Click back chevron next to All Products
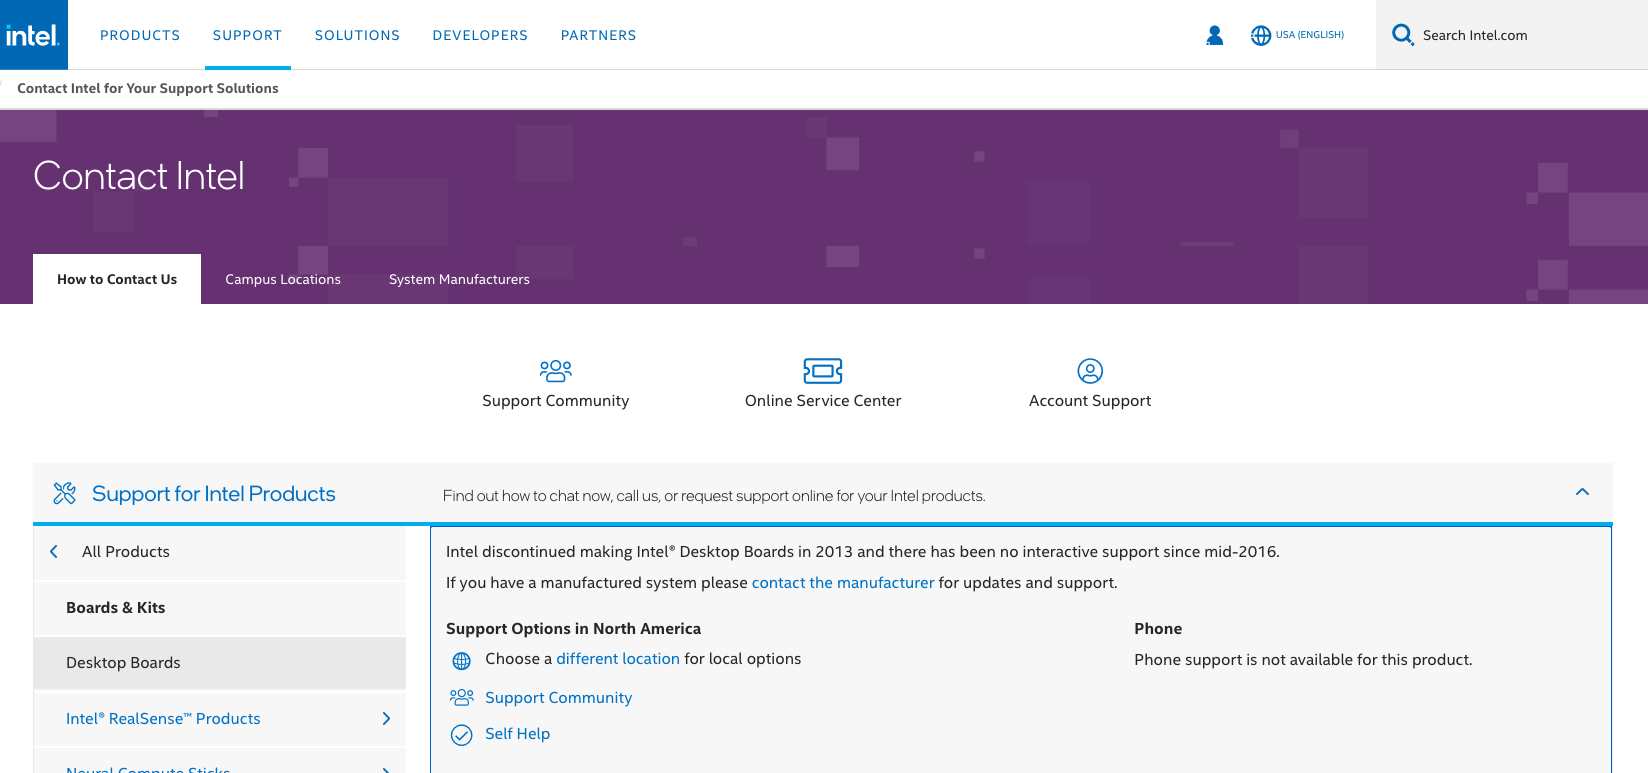 [54, 551]
